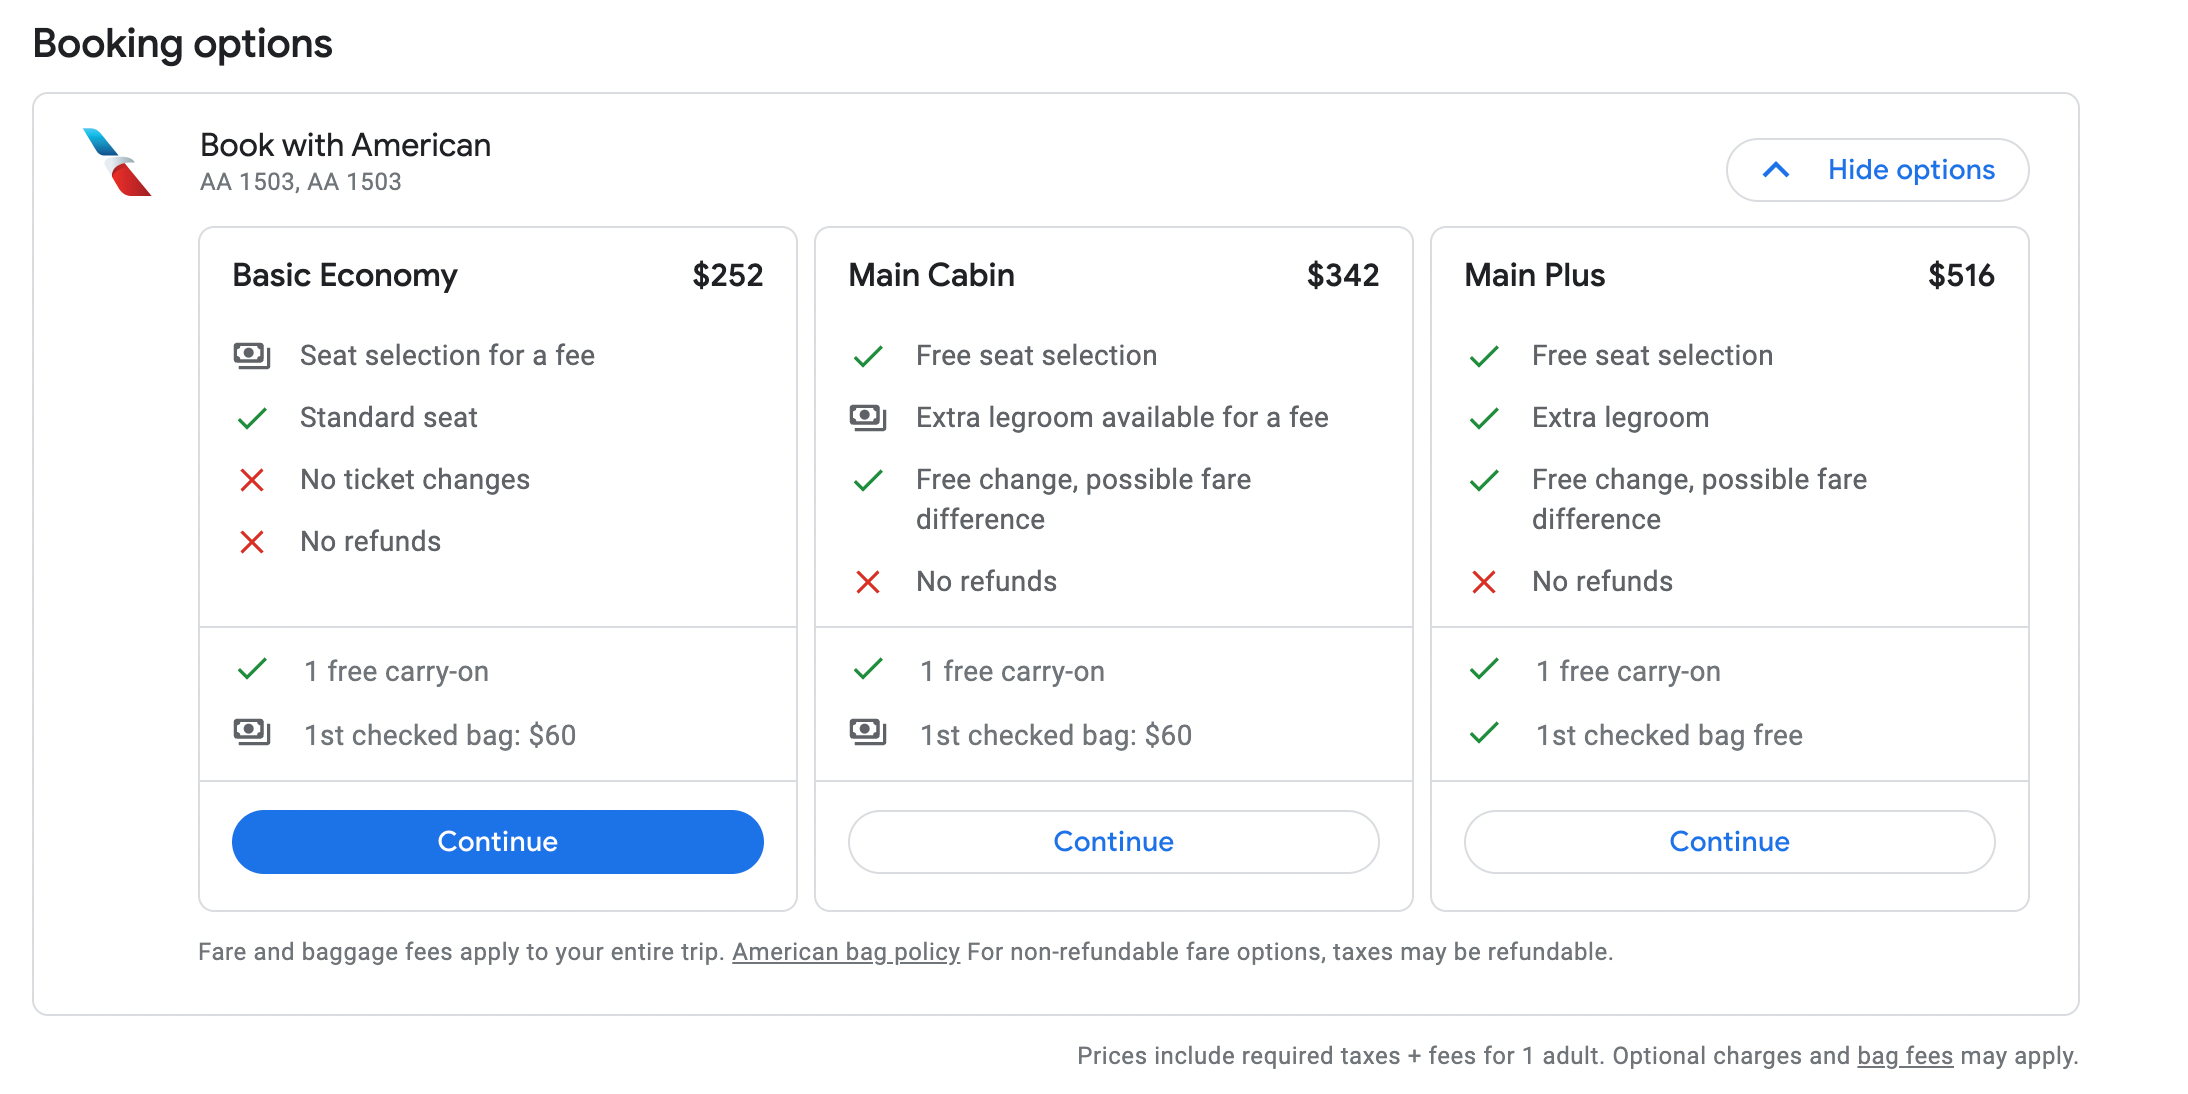Image resolution: width=2188 pixels, height=1094 pixels.
Task: Click the red X beside No ticket changes
Action: (x=252, y=481)
